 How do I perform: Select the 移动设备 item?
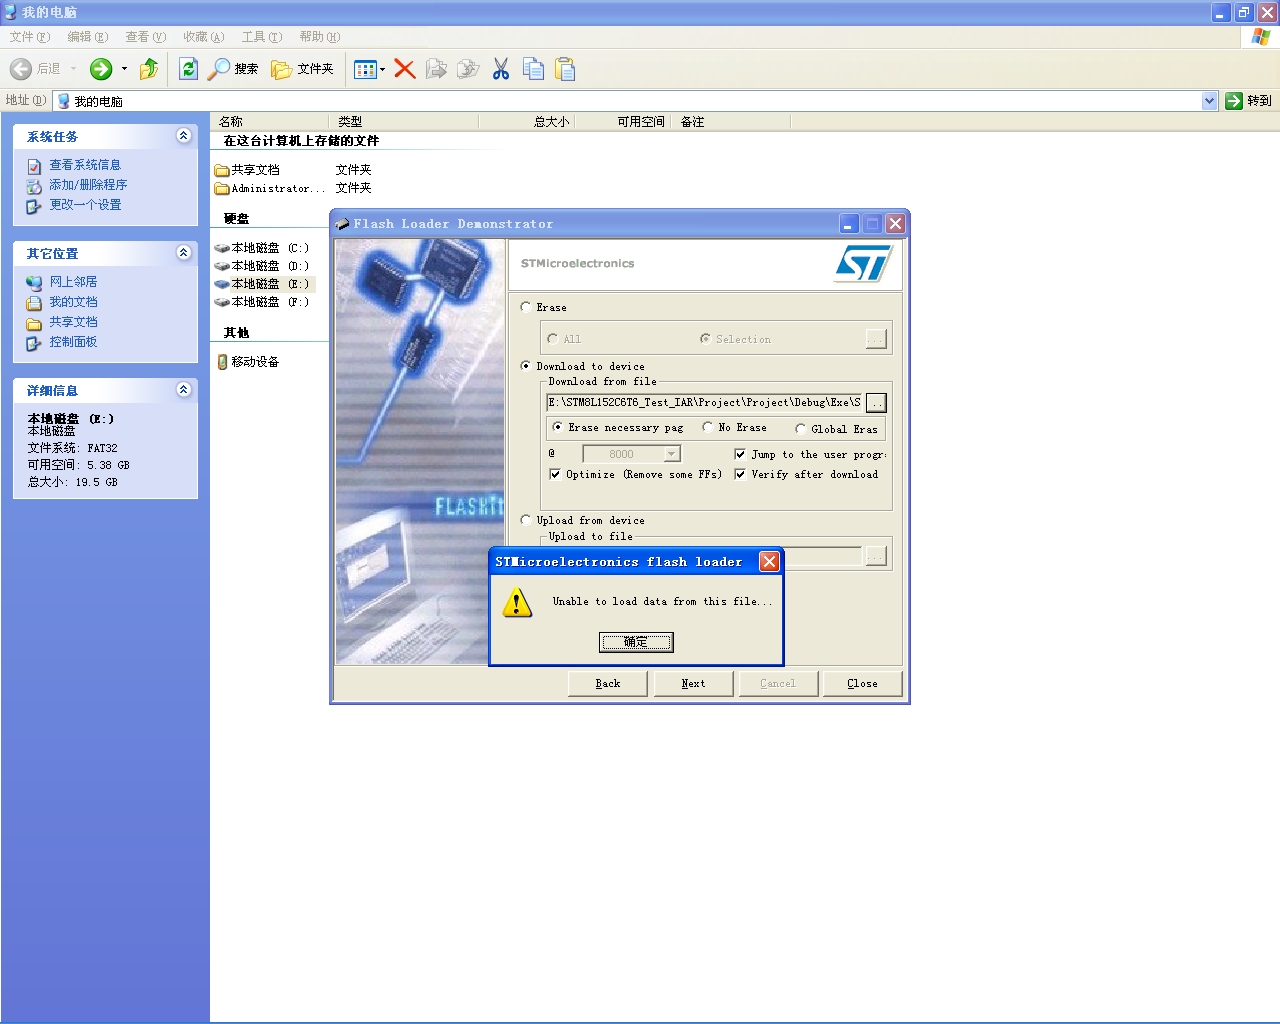[x=248, y=362]
